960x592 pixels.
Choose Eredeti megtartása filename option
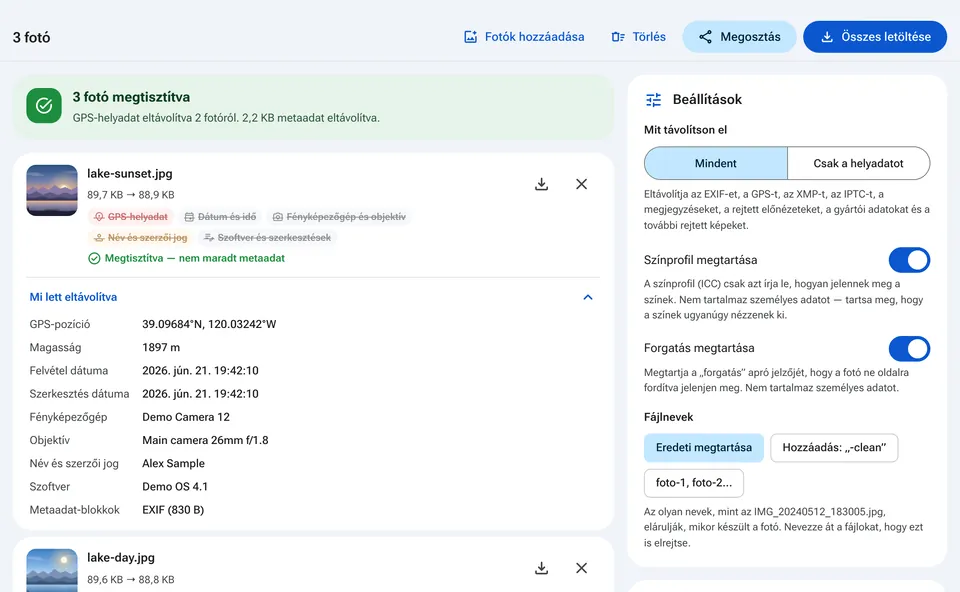coord(703,448)
